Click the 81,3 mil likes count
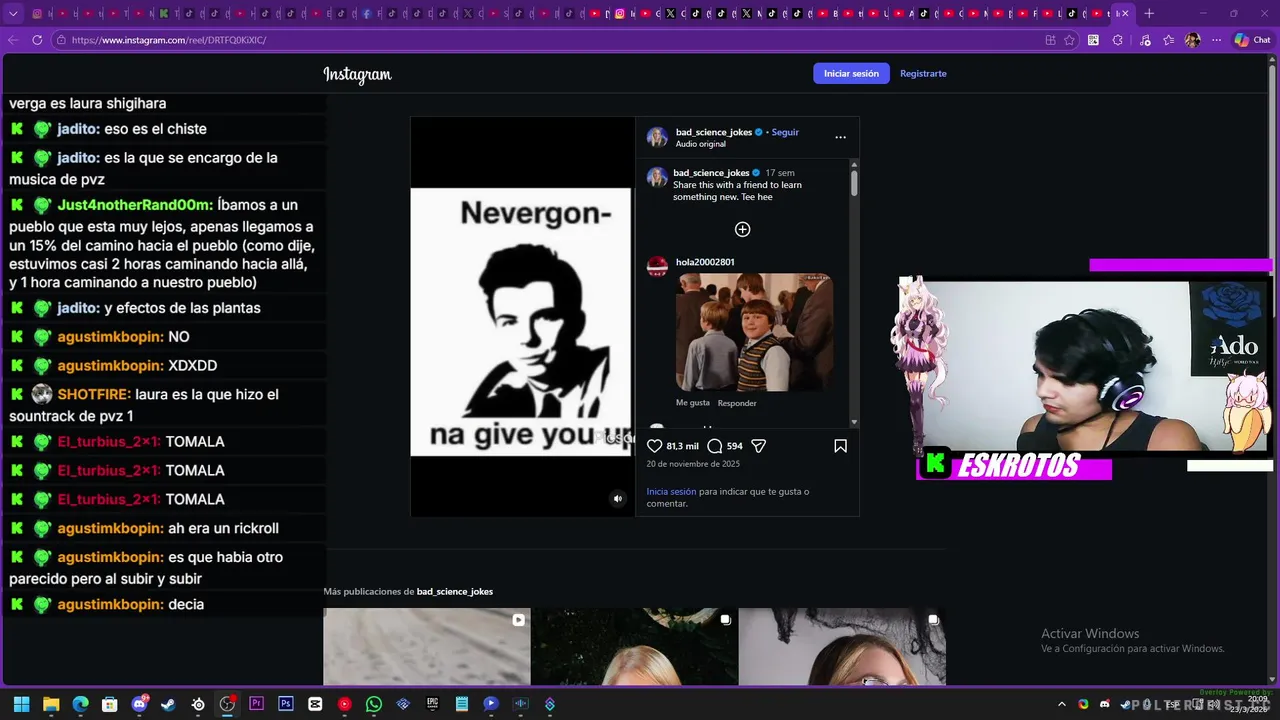Image resolution: width=1280 pixels, height=720 pixels. coord(682,446)
